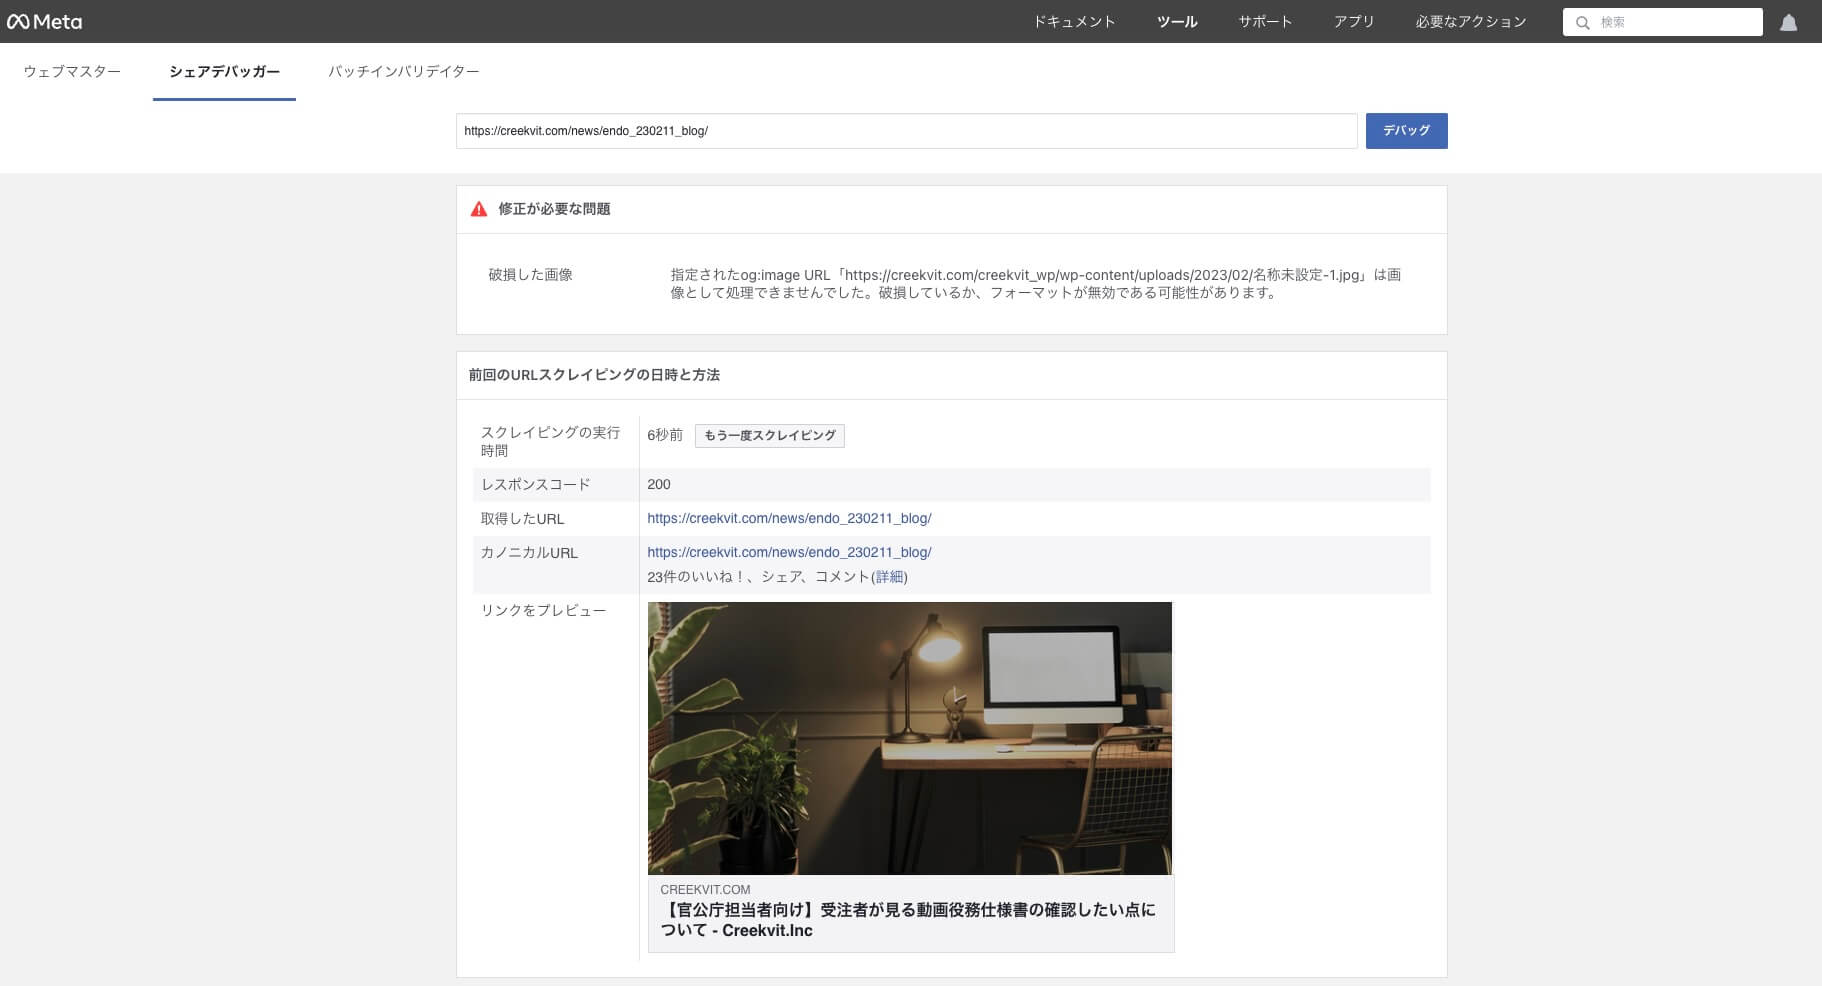Image resolution: width=1822 pixels, height=986 pixels.
Task: Open the アプリ menu
Action: 1353,22
